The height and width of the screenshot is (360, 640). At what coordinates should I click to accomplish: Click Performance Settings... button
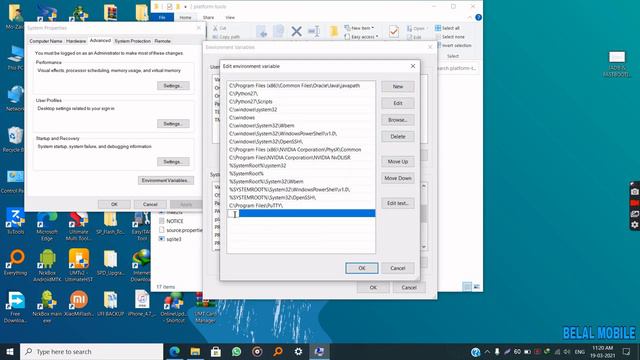(x=173, y=86)
